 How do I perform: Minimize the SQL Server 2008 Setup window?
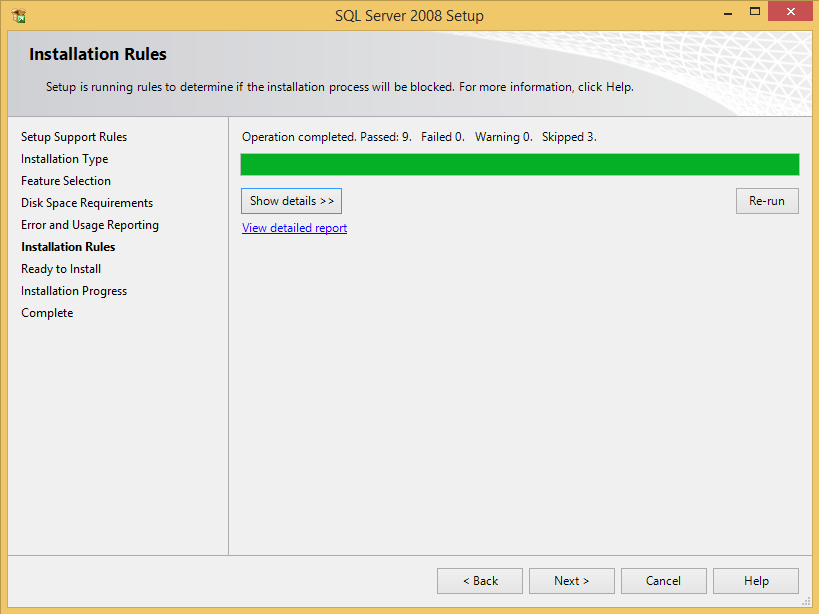point(728,13)
